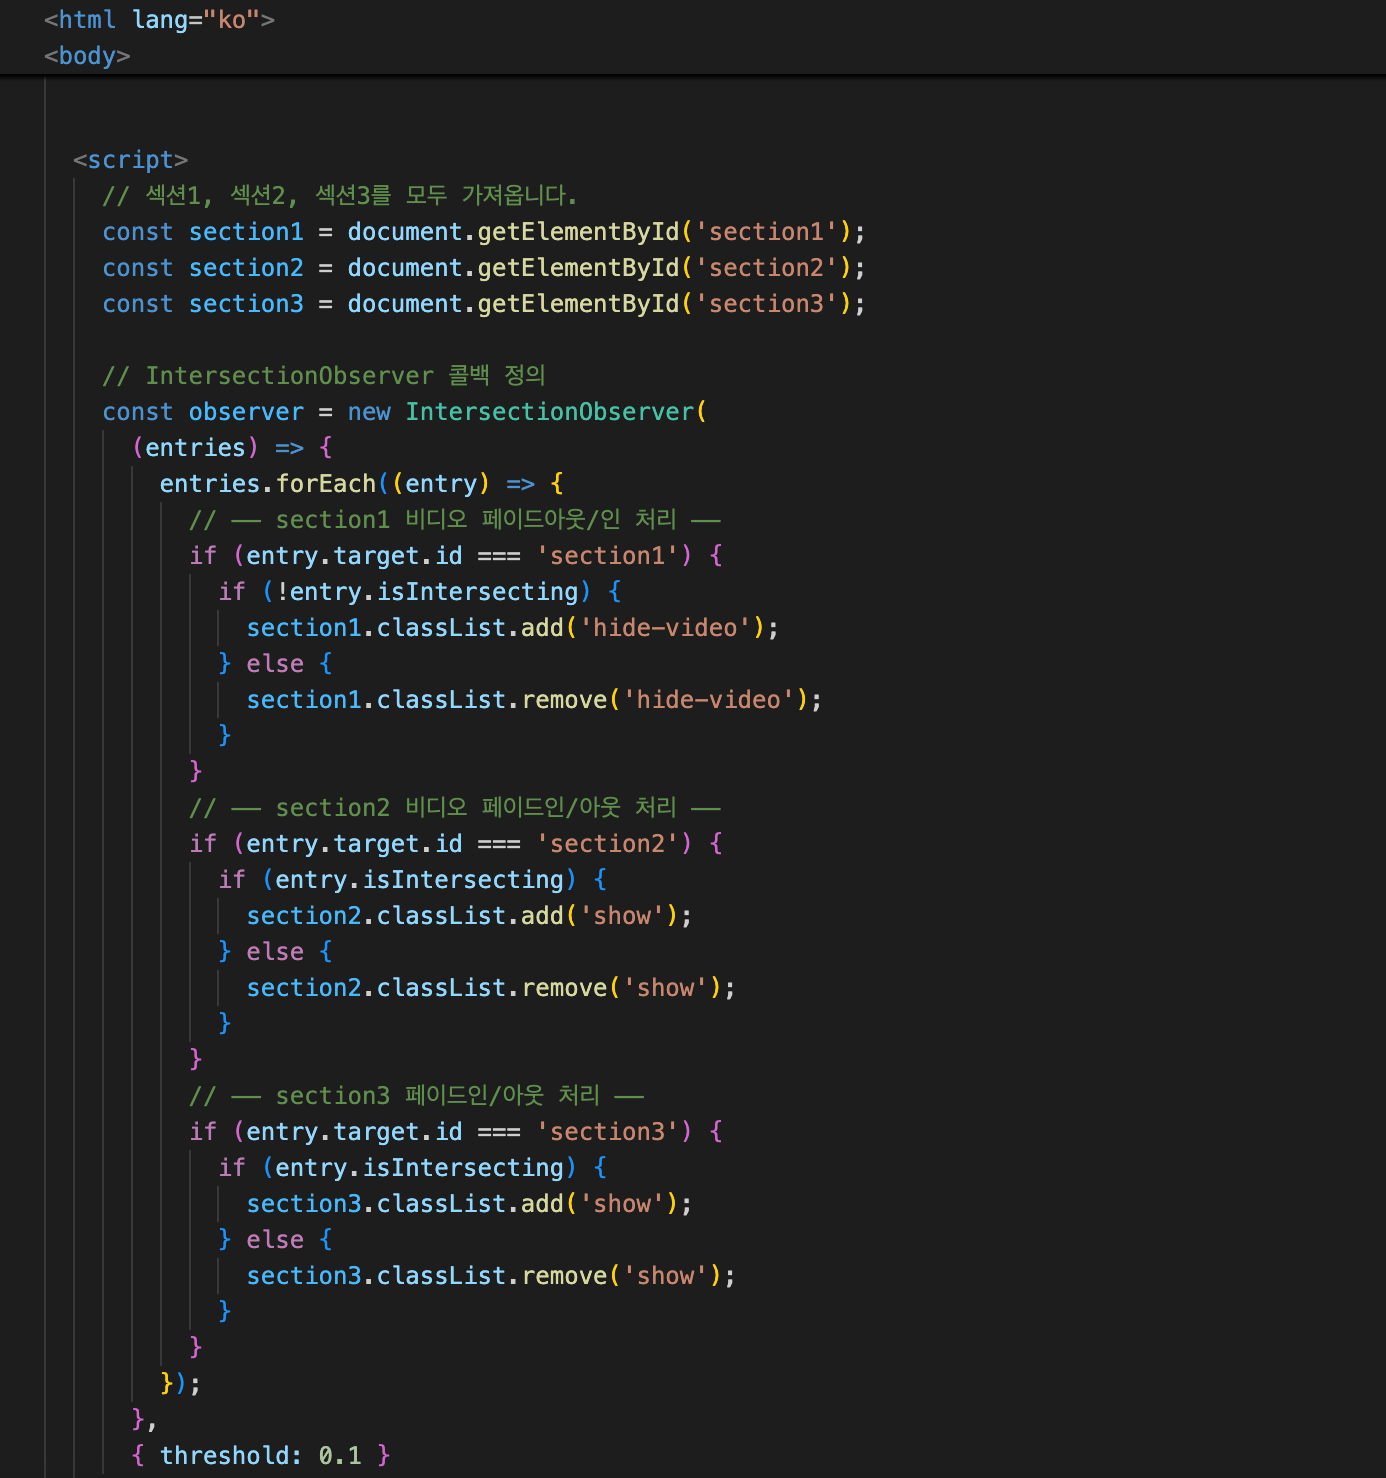Click the 0.1 threshold value

point(340,1456)
